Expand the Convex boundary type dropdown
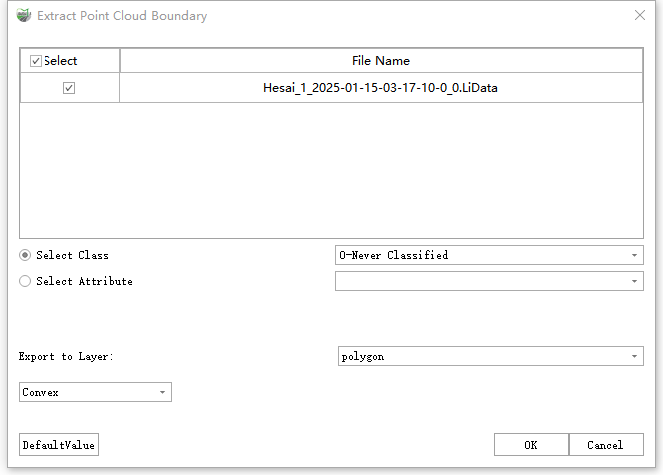 (x=95, y=392)
